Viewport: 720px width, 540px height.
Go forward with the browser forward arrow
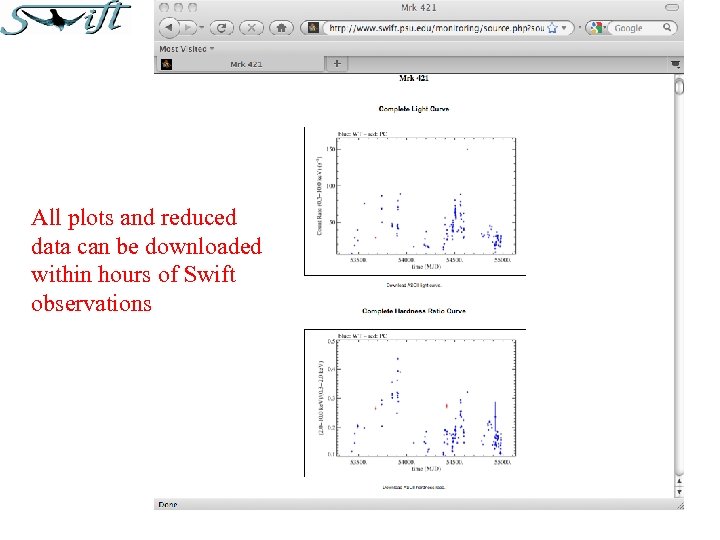(x=188, y=28)
